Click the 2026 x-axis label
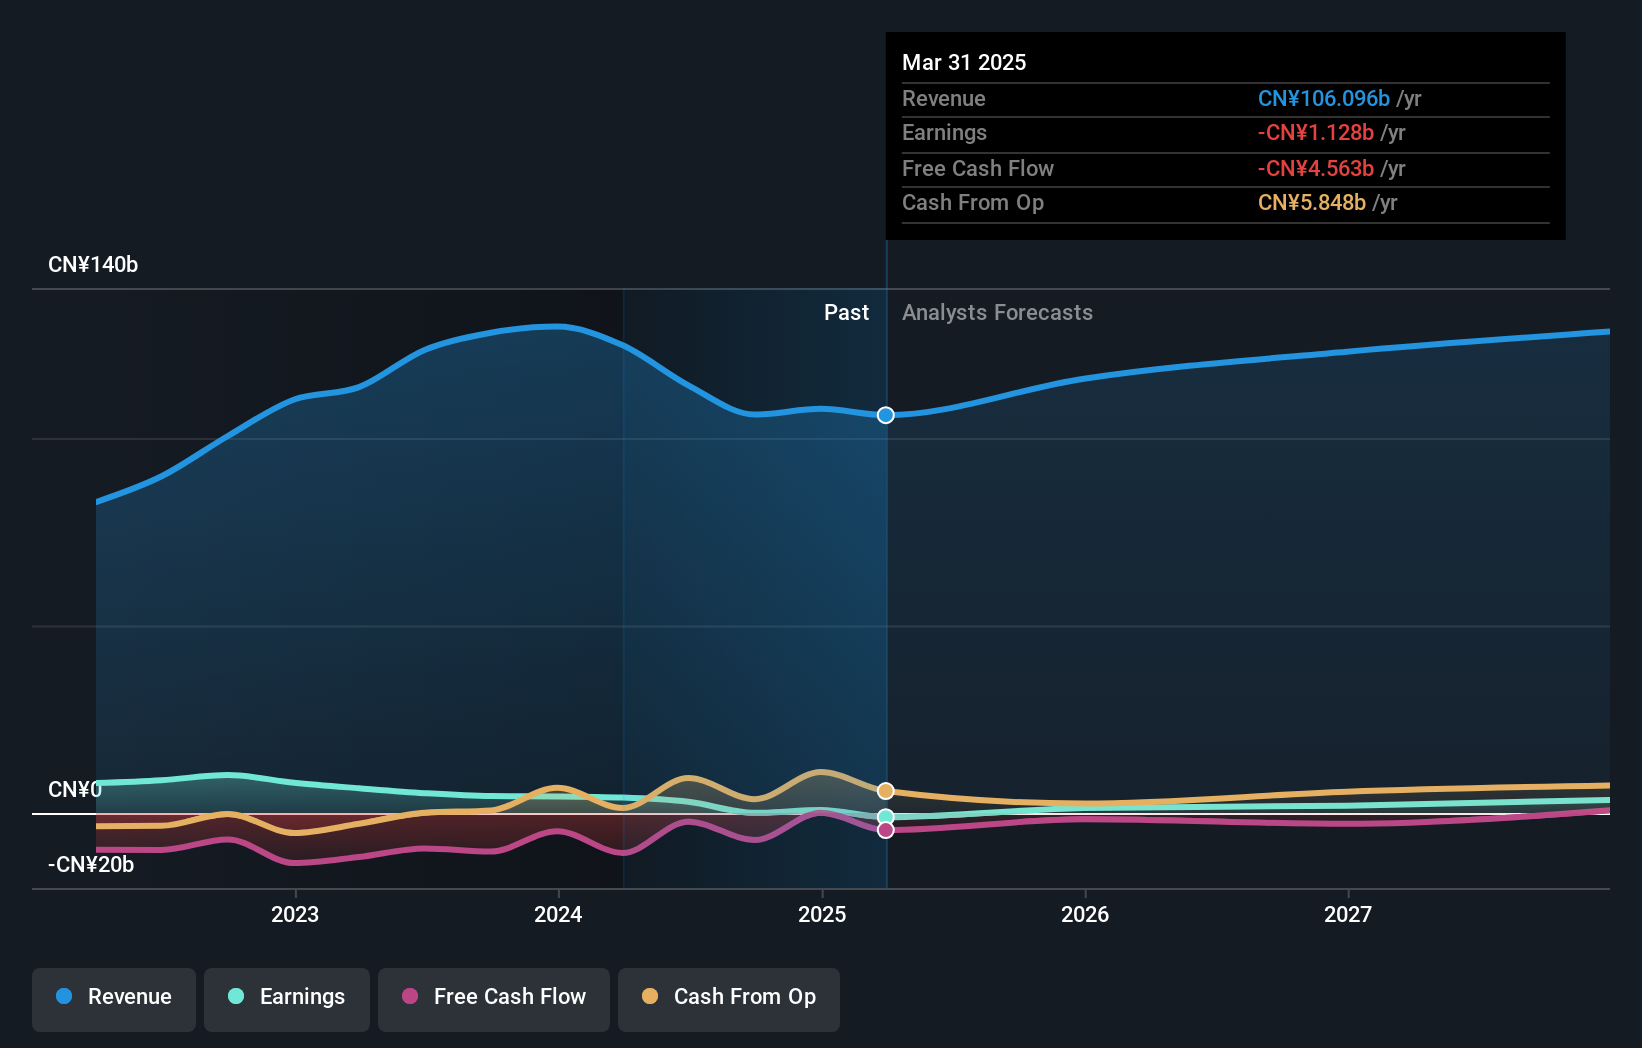 pyautogui.click(x=1085, y=914)
